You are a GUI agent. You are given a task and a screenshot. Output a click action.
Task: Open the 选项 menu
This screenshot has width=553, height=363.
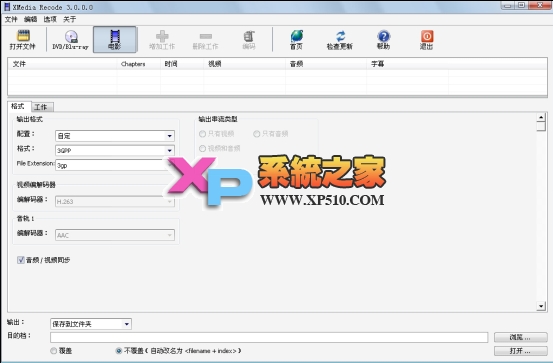tap(50, 19)
